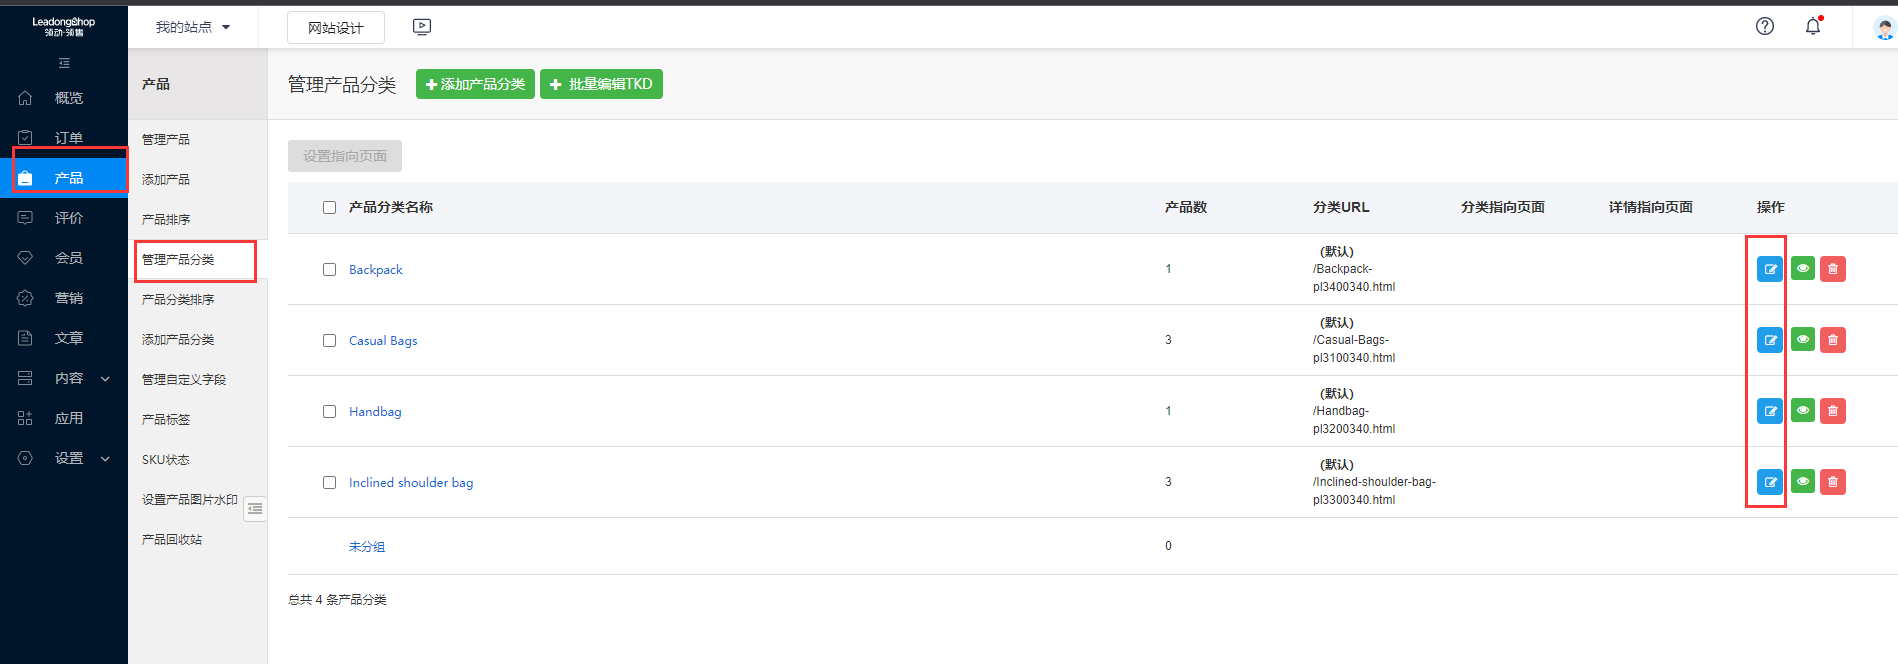
Task: Open the user avatar menu
Action: [x=1883, y=28]
